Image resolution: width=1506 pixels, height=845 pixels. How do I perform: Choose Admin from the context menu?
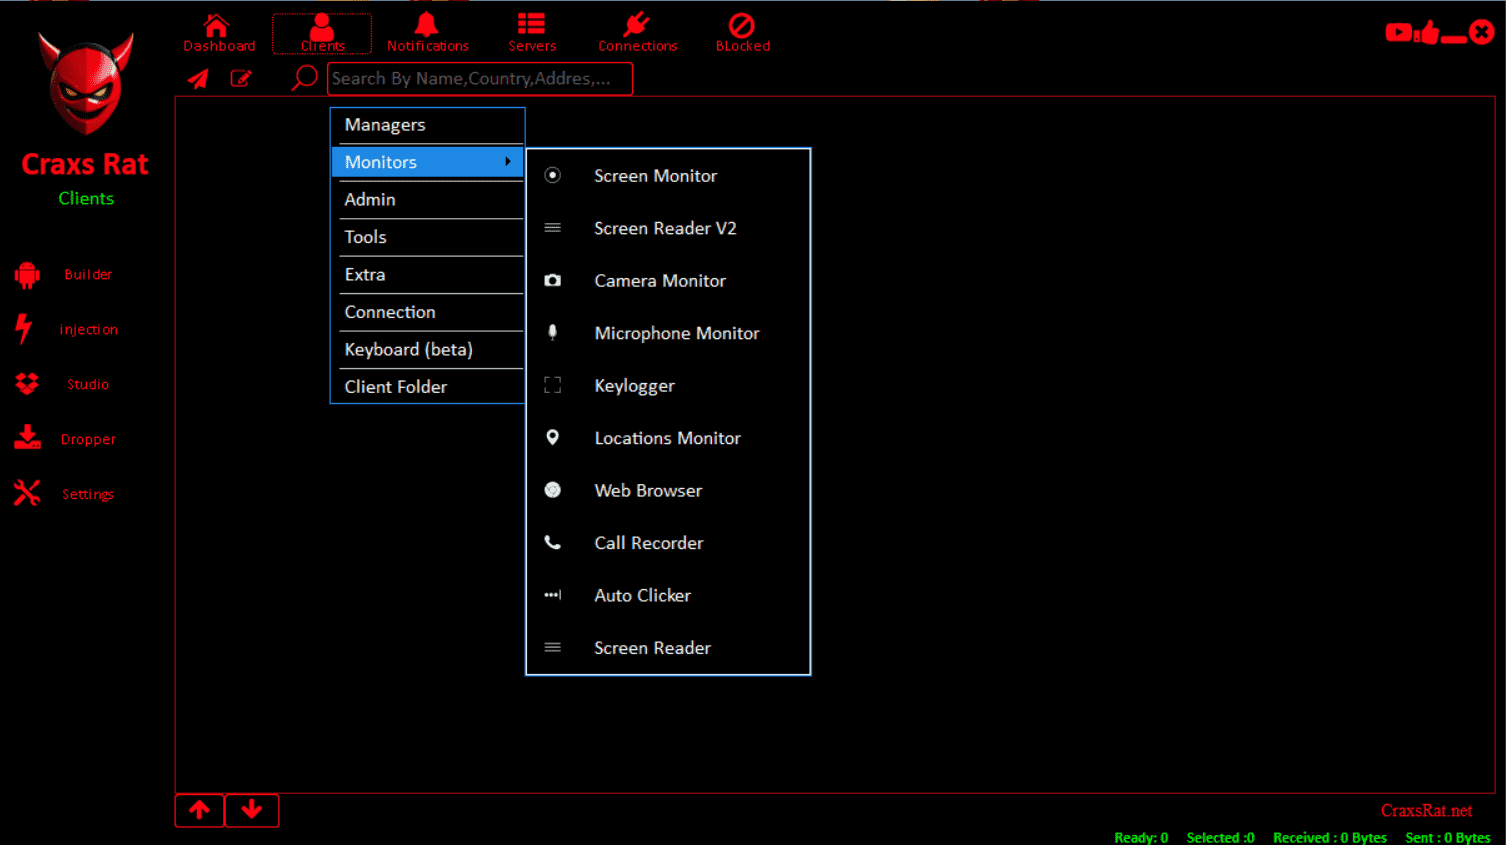click(x=427, y=200)
